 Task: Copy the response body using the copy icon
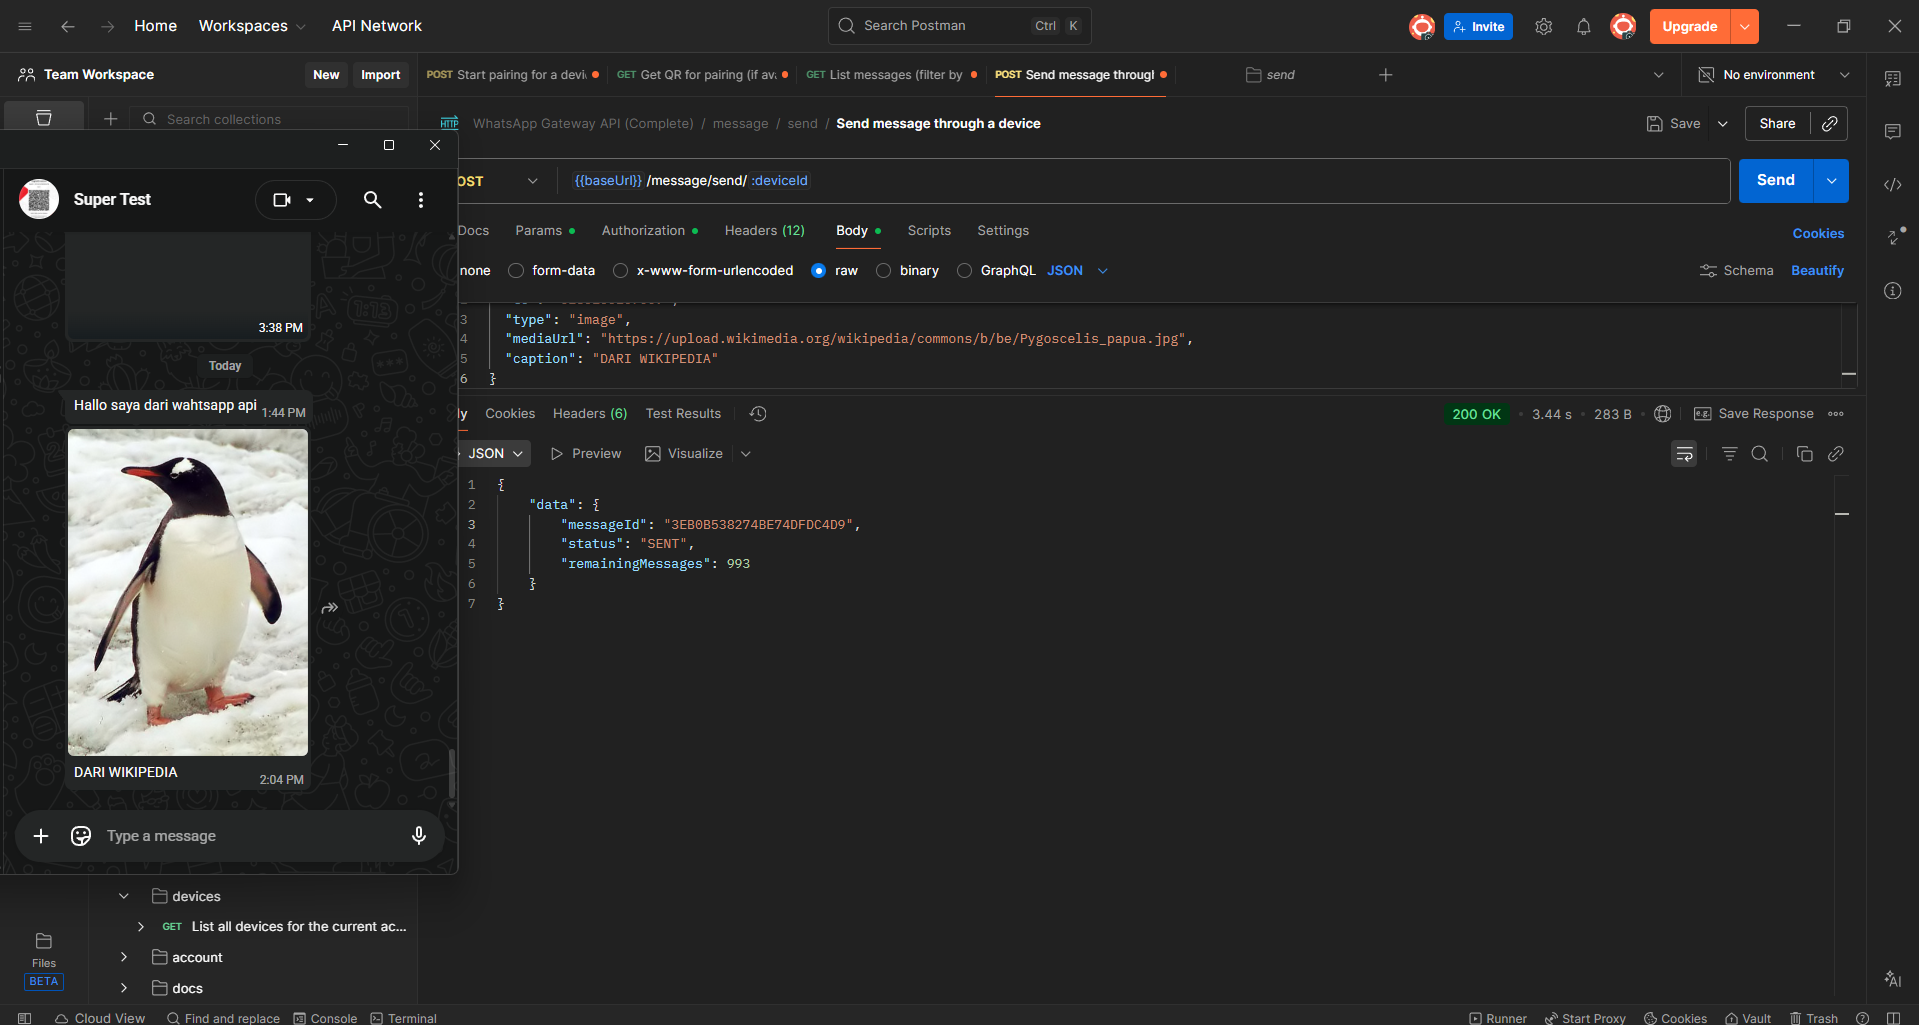[1805, 453]
